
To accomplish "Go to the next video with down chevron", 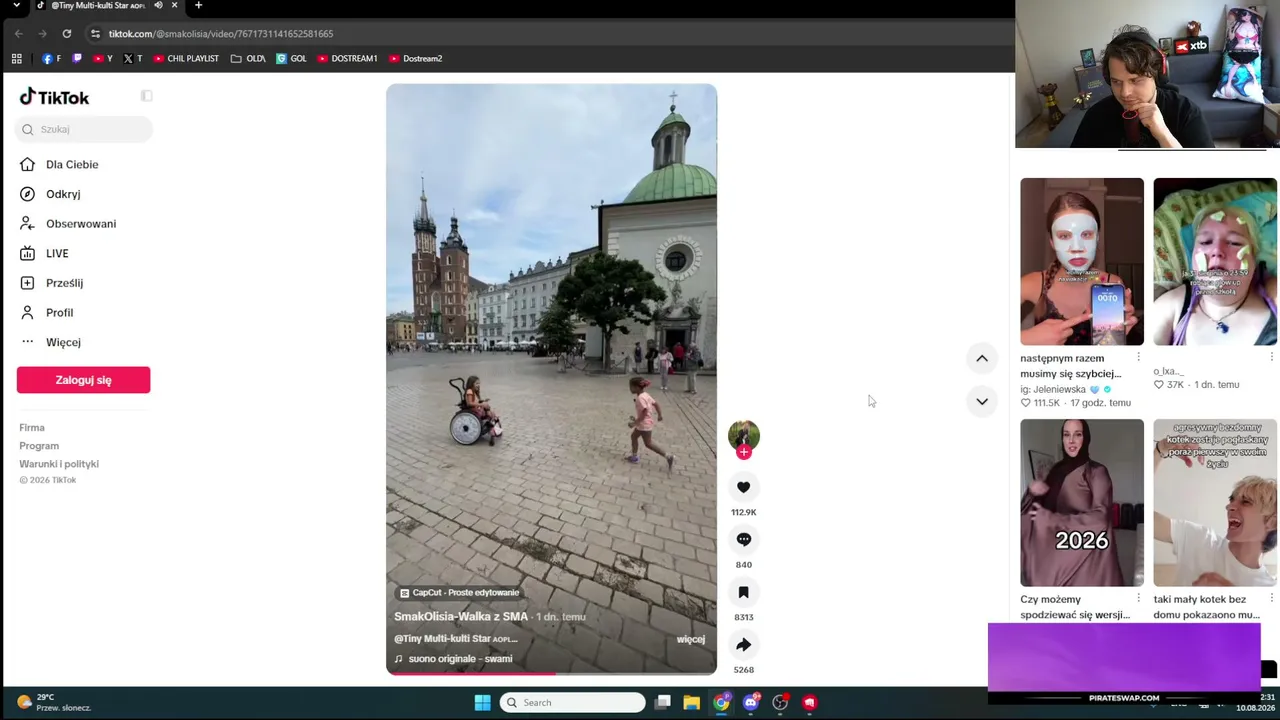I will [x=982, y=401].
